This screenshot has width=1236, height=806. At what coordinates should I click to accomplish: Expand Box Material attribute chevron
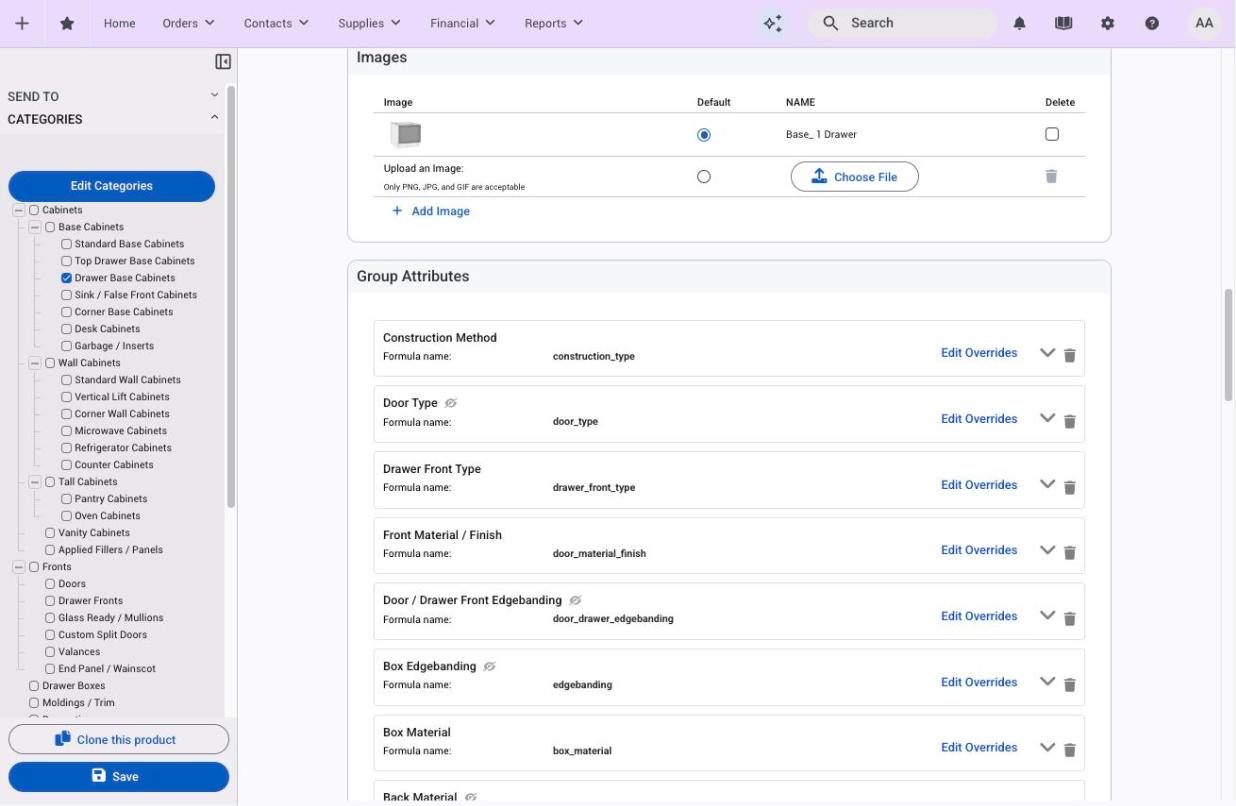(1048, 747)
